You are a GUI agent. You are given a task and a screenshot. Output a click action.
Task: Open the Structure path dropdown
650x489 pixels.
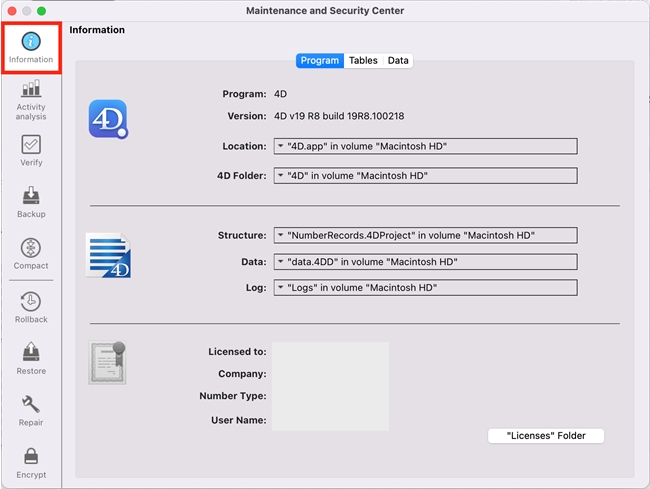pos(425,236)
